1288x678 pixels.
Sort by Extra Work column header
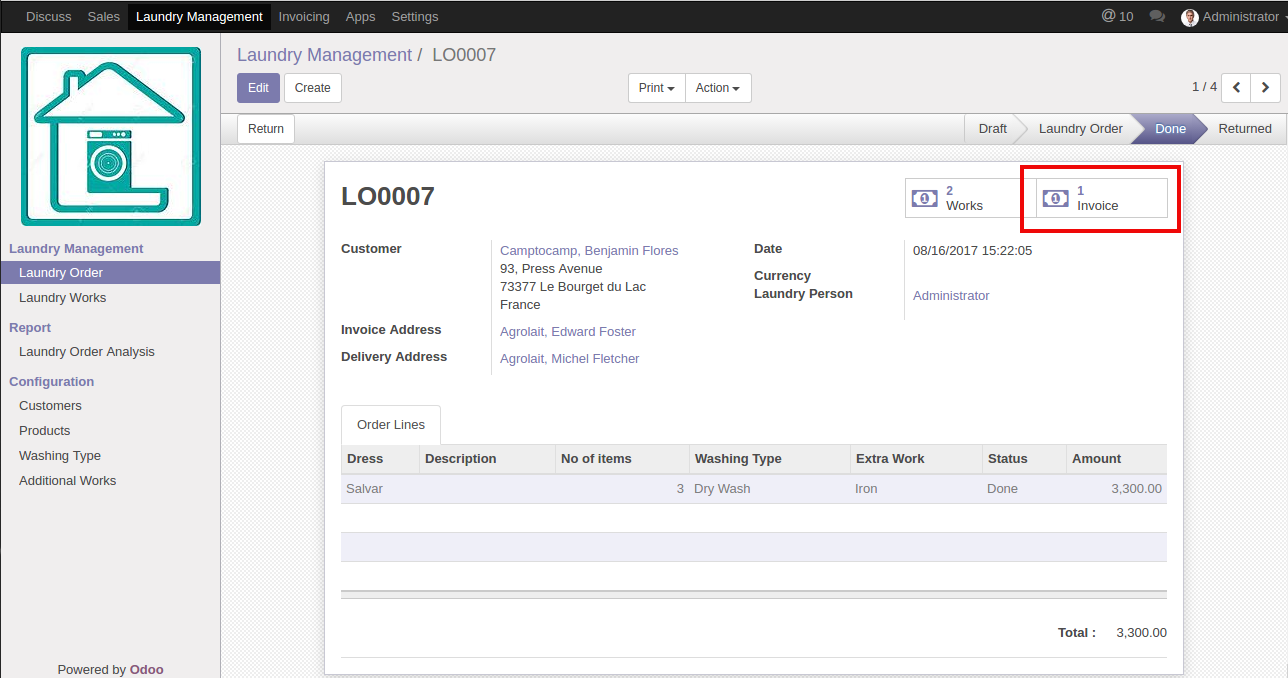click(916, 459)
